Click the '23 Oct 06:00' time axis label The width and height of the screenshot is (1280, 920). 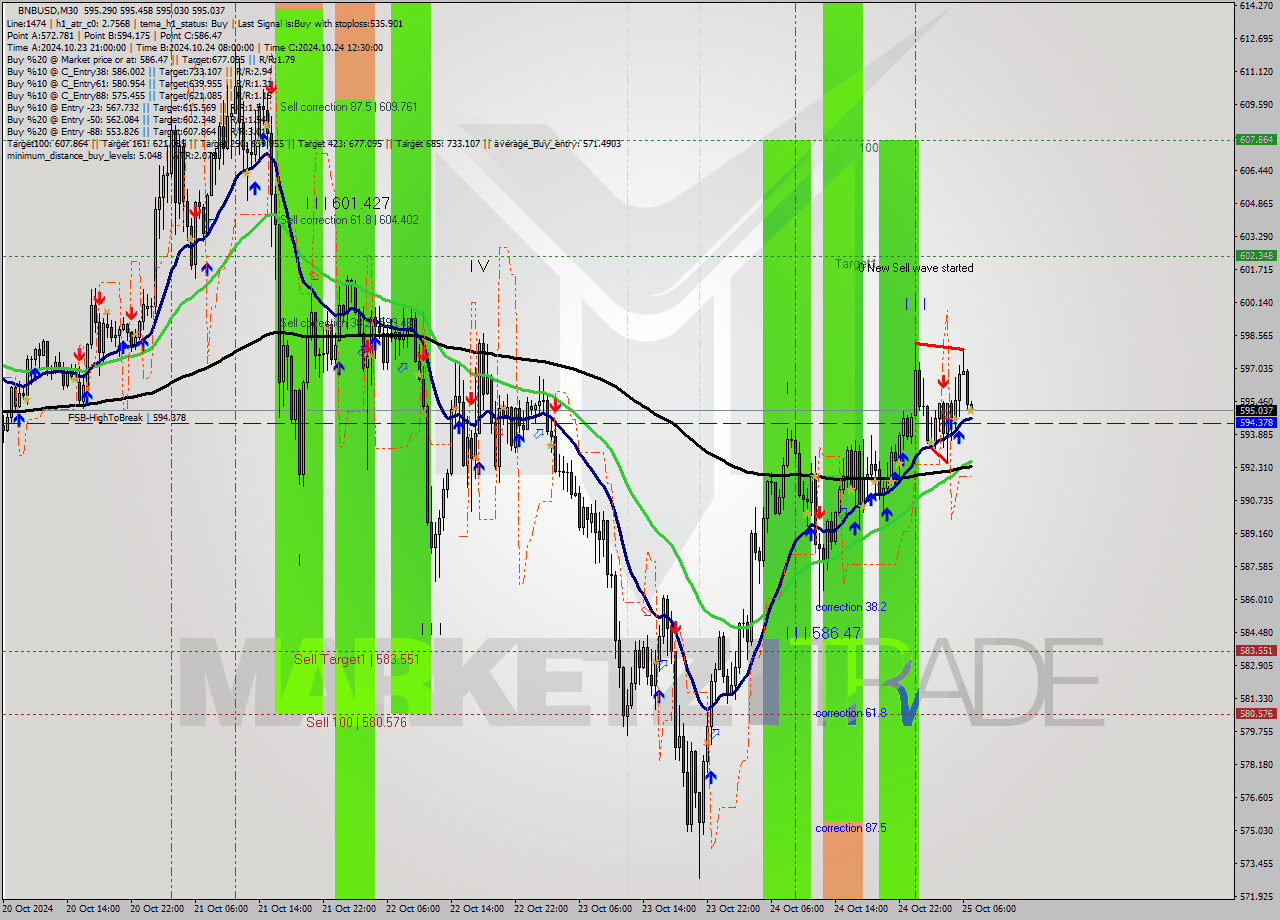point(604,909)
